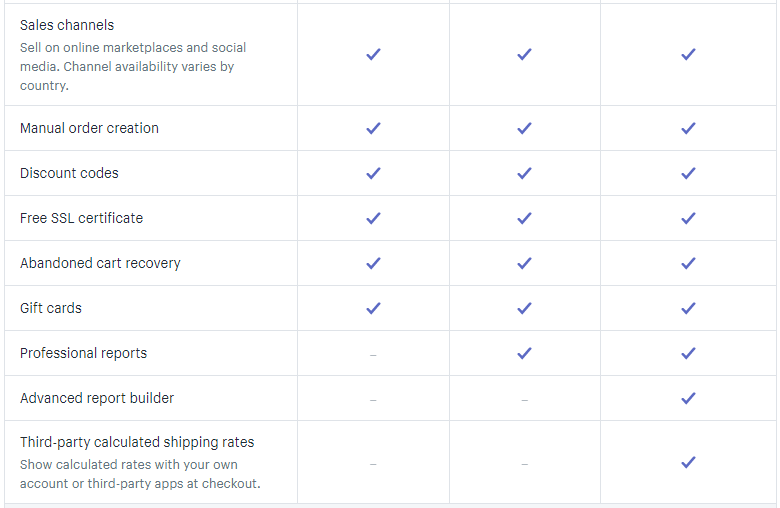Click the Manual order creation label
This screenshot has height=508, width=780.
point(89,128)
